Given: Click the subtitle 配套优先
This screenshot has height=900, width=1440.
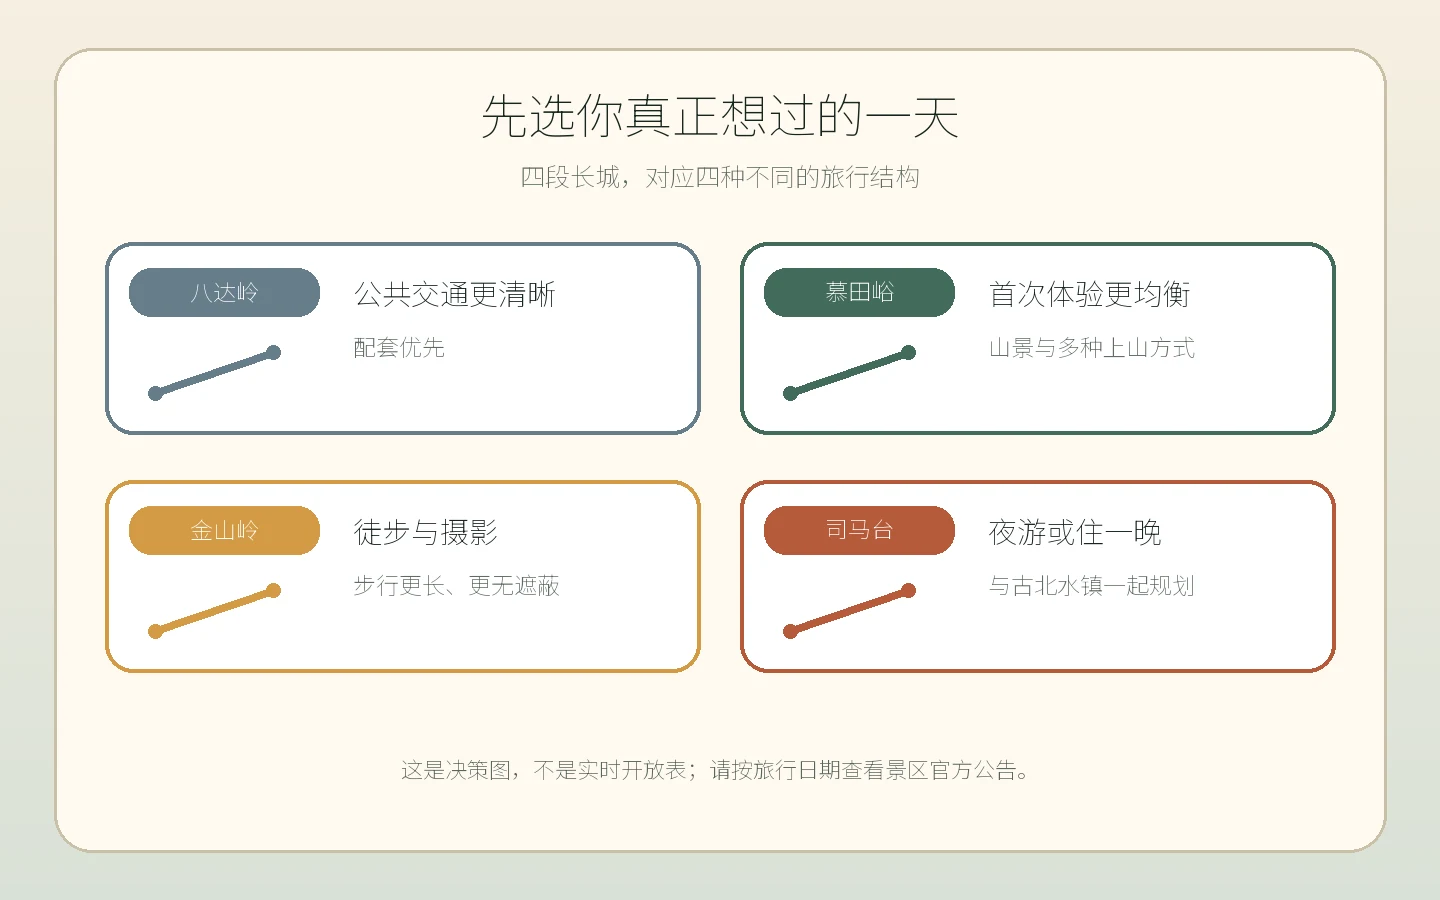Looking at the screenshot, I should (399, 348).
